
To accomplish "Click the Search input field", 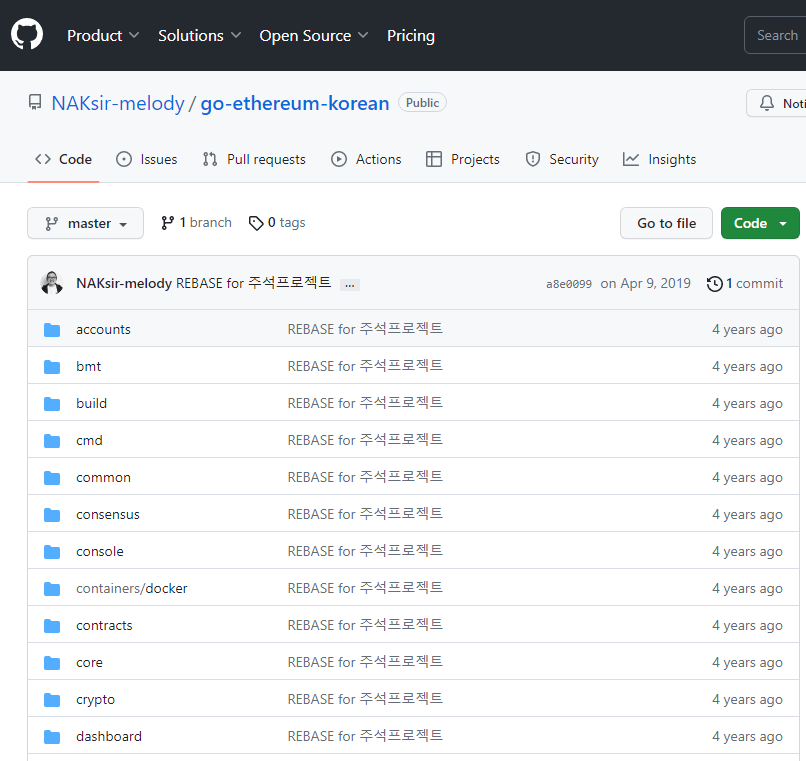I will click(x=775, y=35).
